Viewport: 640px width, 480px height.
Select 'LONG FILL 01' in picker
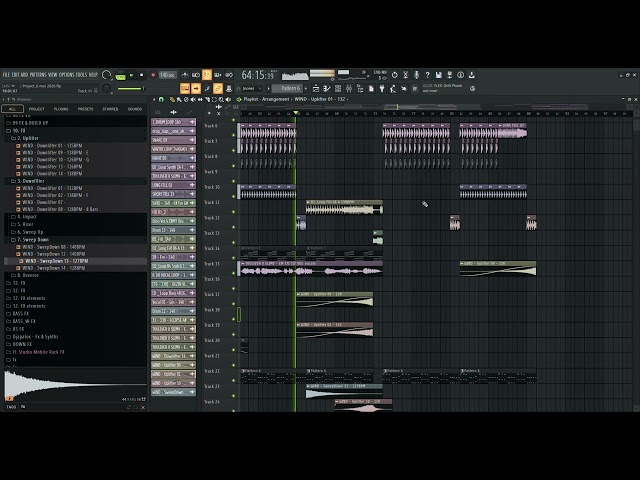pyautogui.click(x=173, y=185)
